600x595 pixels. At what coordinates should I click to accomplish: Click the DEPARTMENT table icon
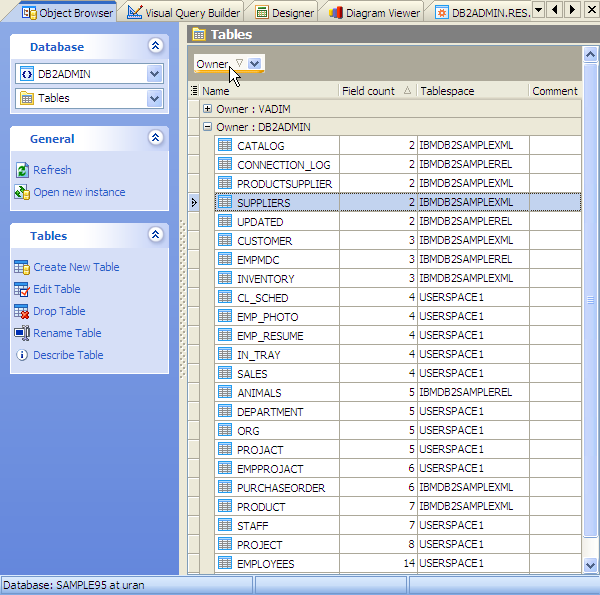[225, 411]
